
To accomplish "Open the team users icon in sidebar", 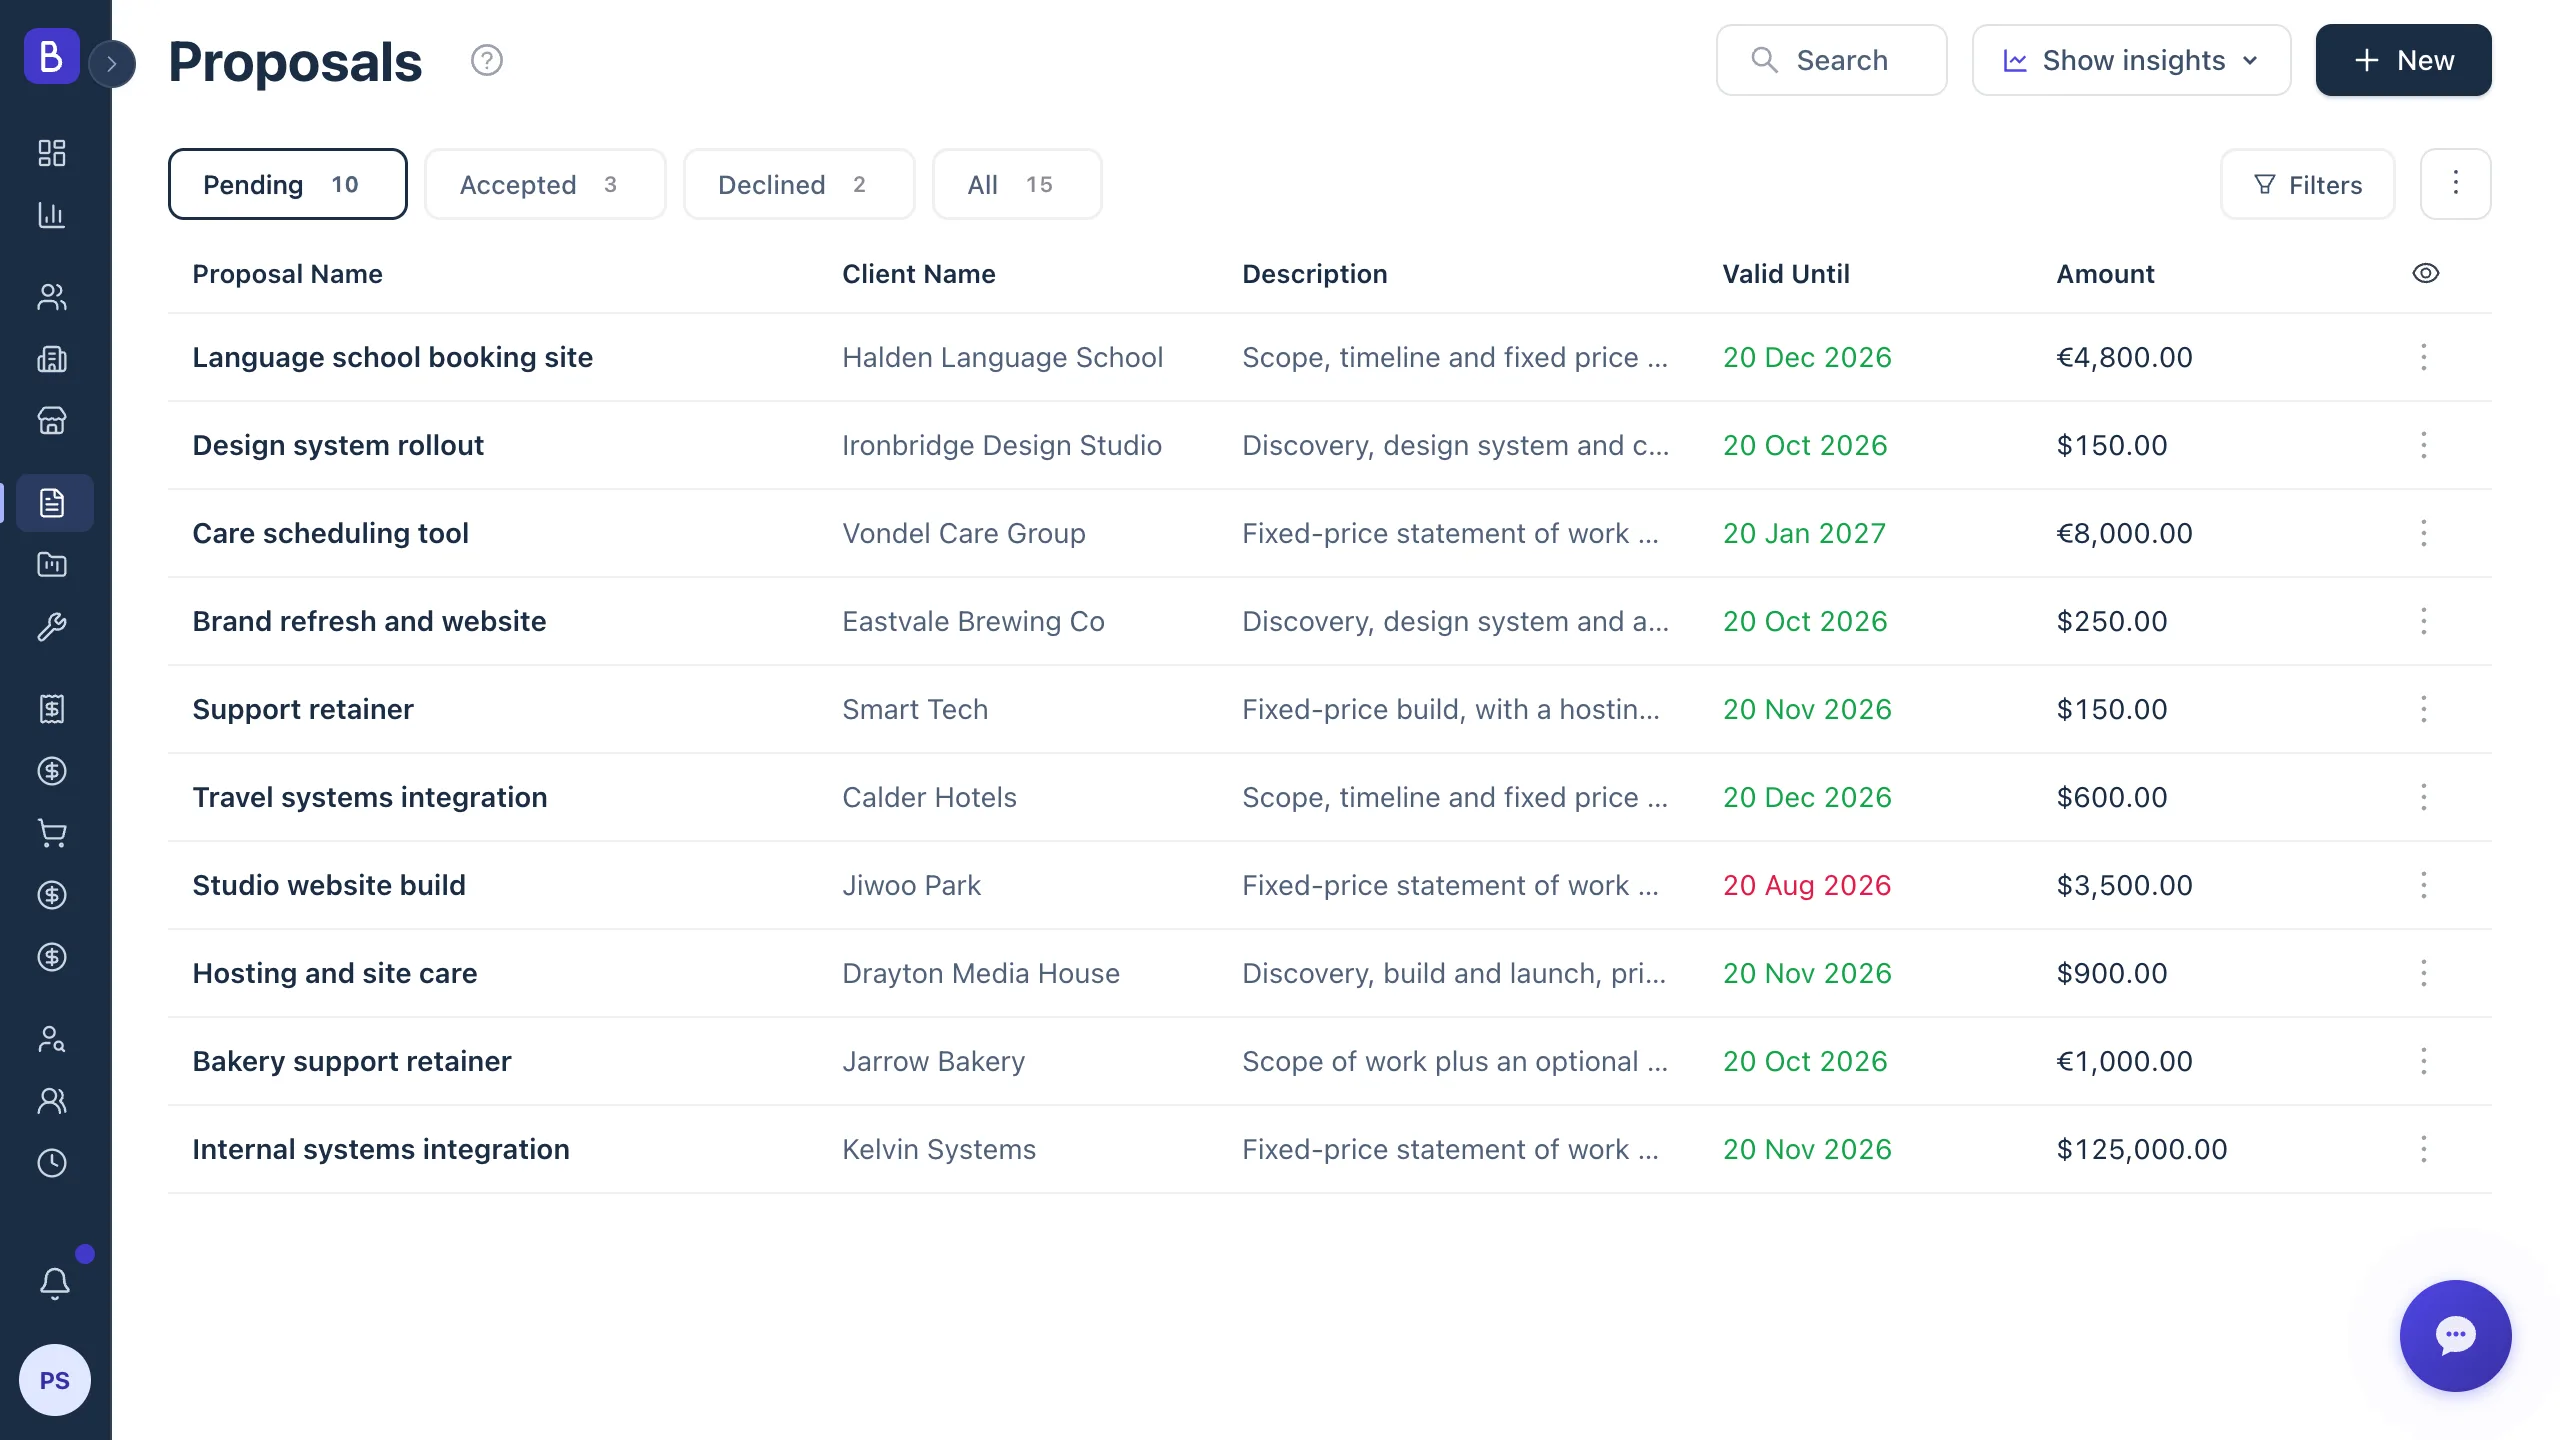I will (x=52, y=1101).
